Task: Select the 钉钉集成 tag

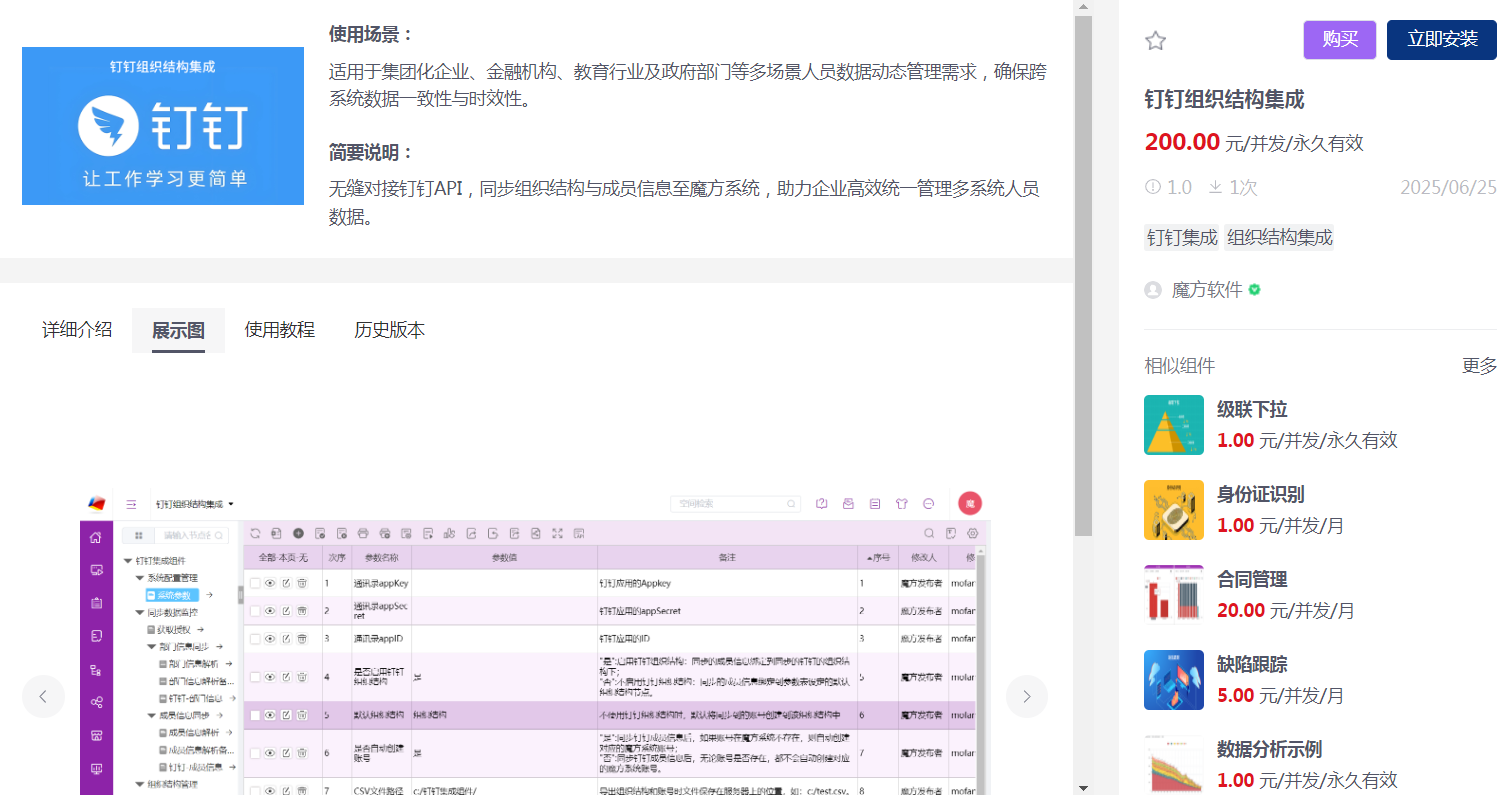Action: coord(1182,237)
